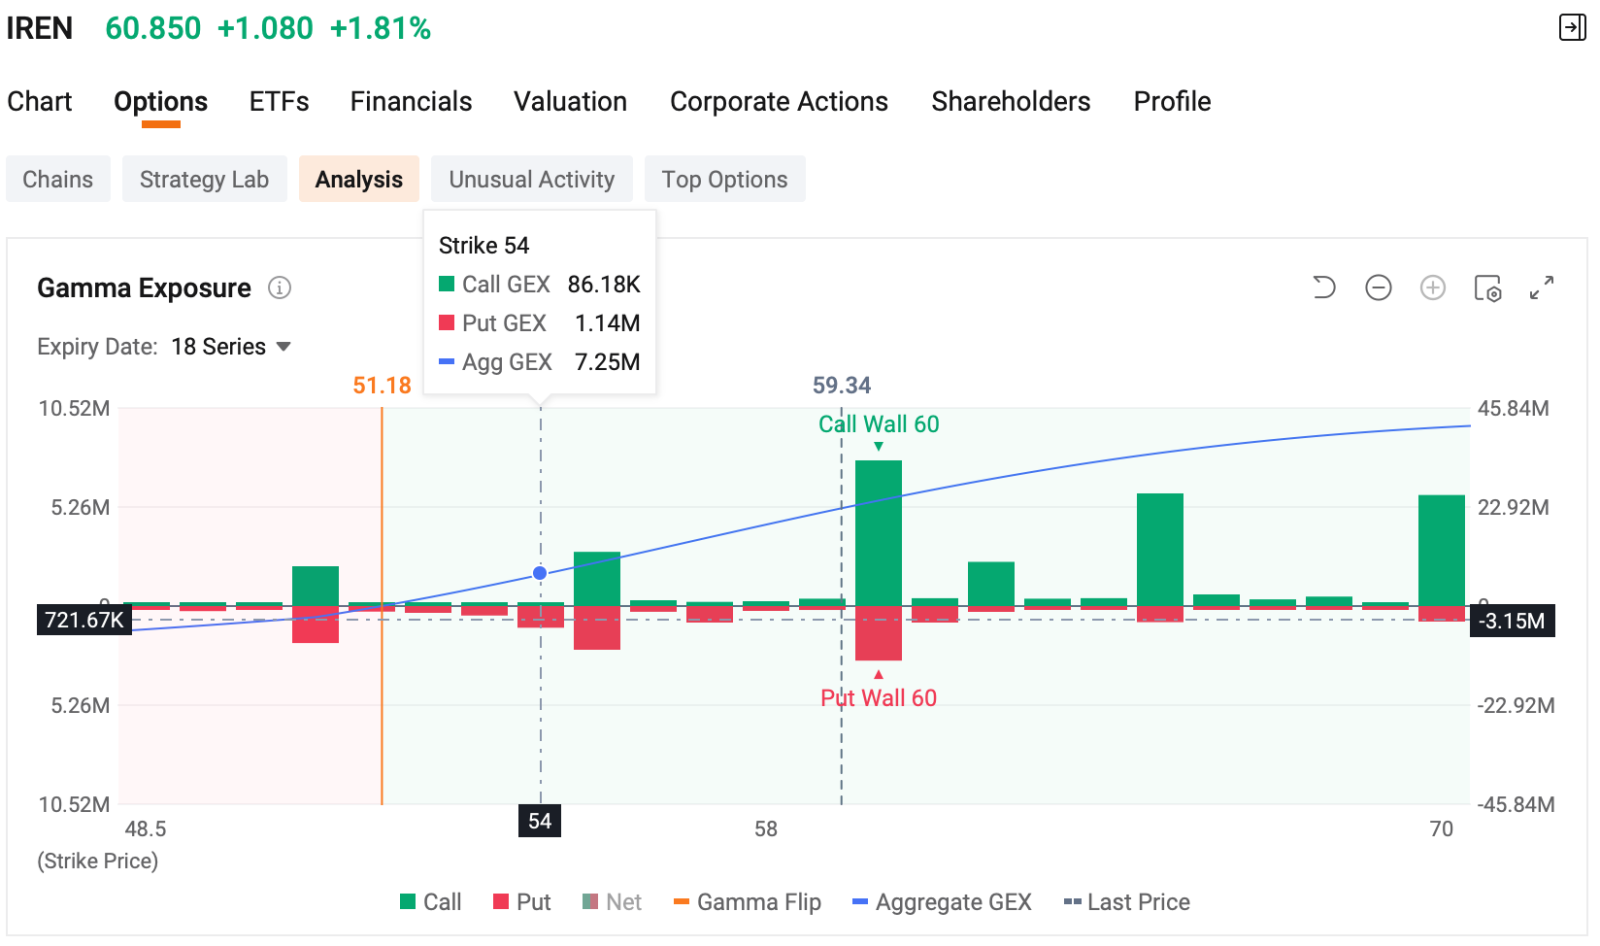Screen dimensions: 1600x946
Task: Reset chart with the undo arrow icon
Action: coord(1324,288)
